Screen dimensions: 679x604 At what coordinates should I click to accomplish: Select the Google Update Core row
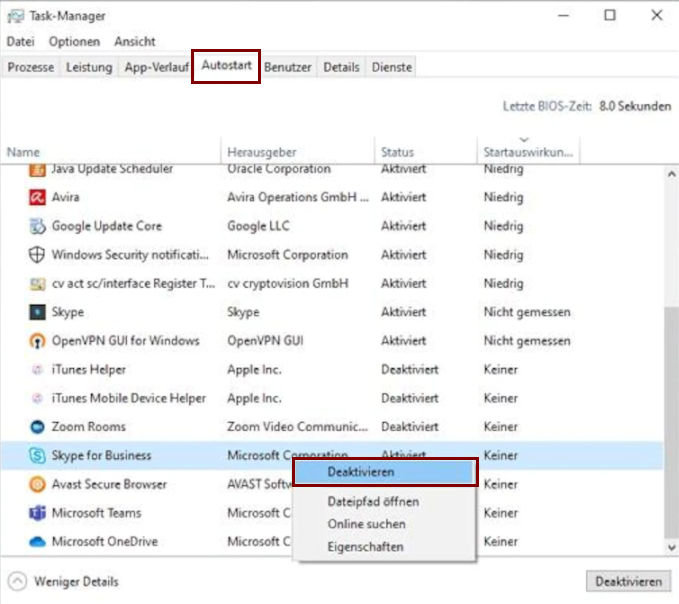pos(332,226)
